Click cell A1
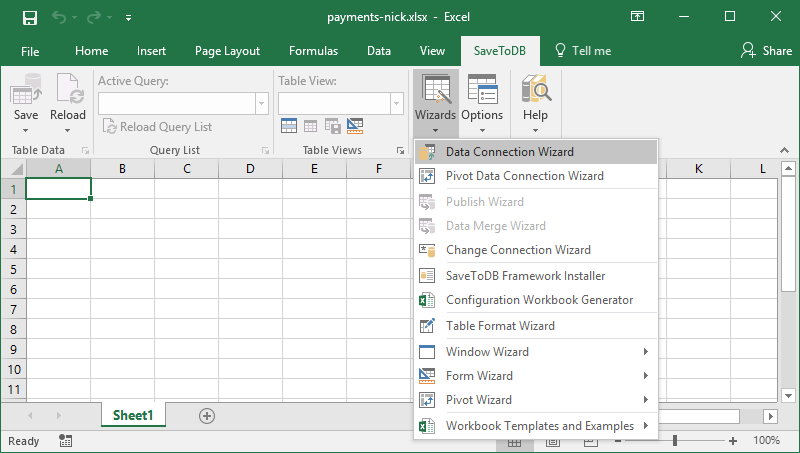This screenshot has width=800, height=453. coord(58,189)
